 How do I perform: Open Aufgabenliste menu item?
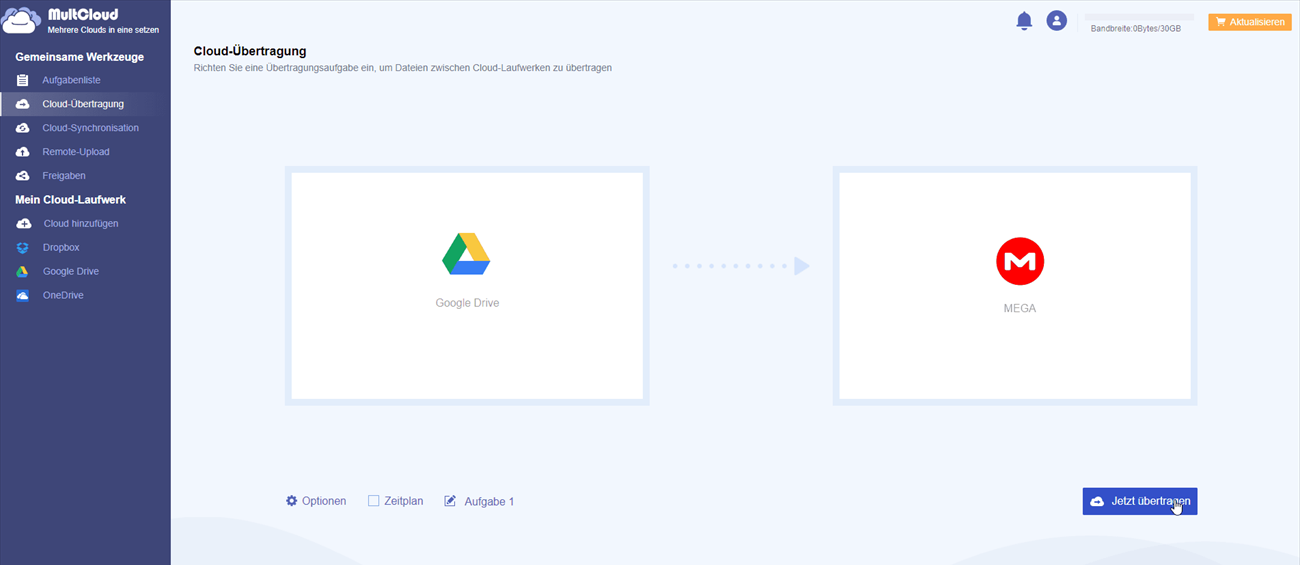tap(72, 80)
